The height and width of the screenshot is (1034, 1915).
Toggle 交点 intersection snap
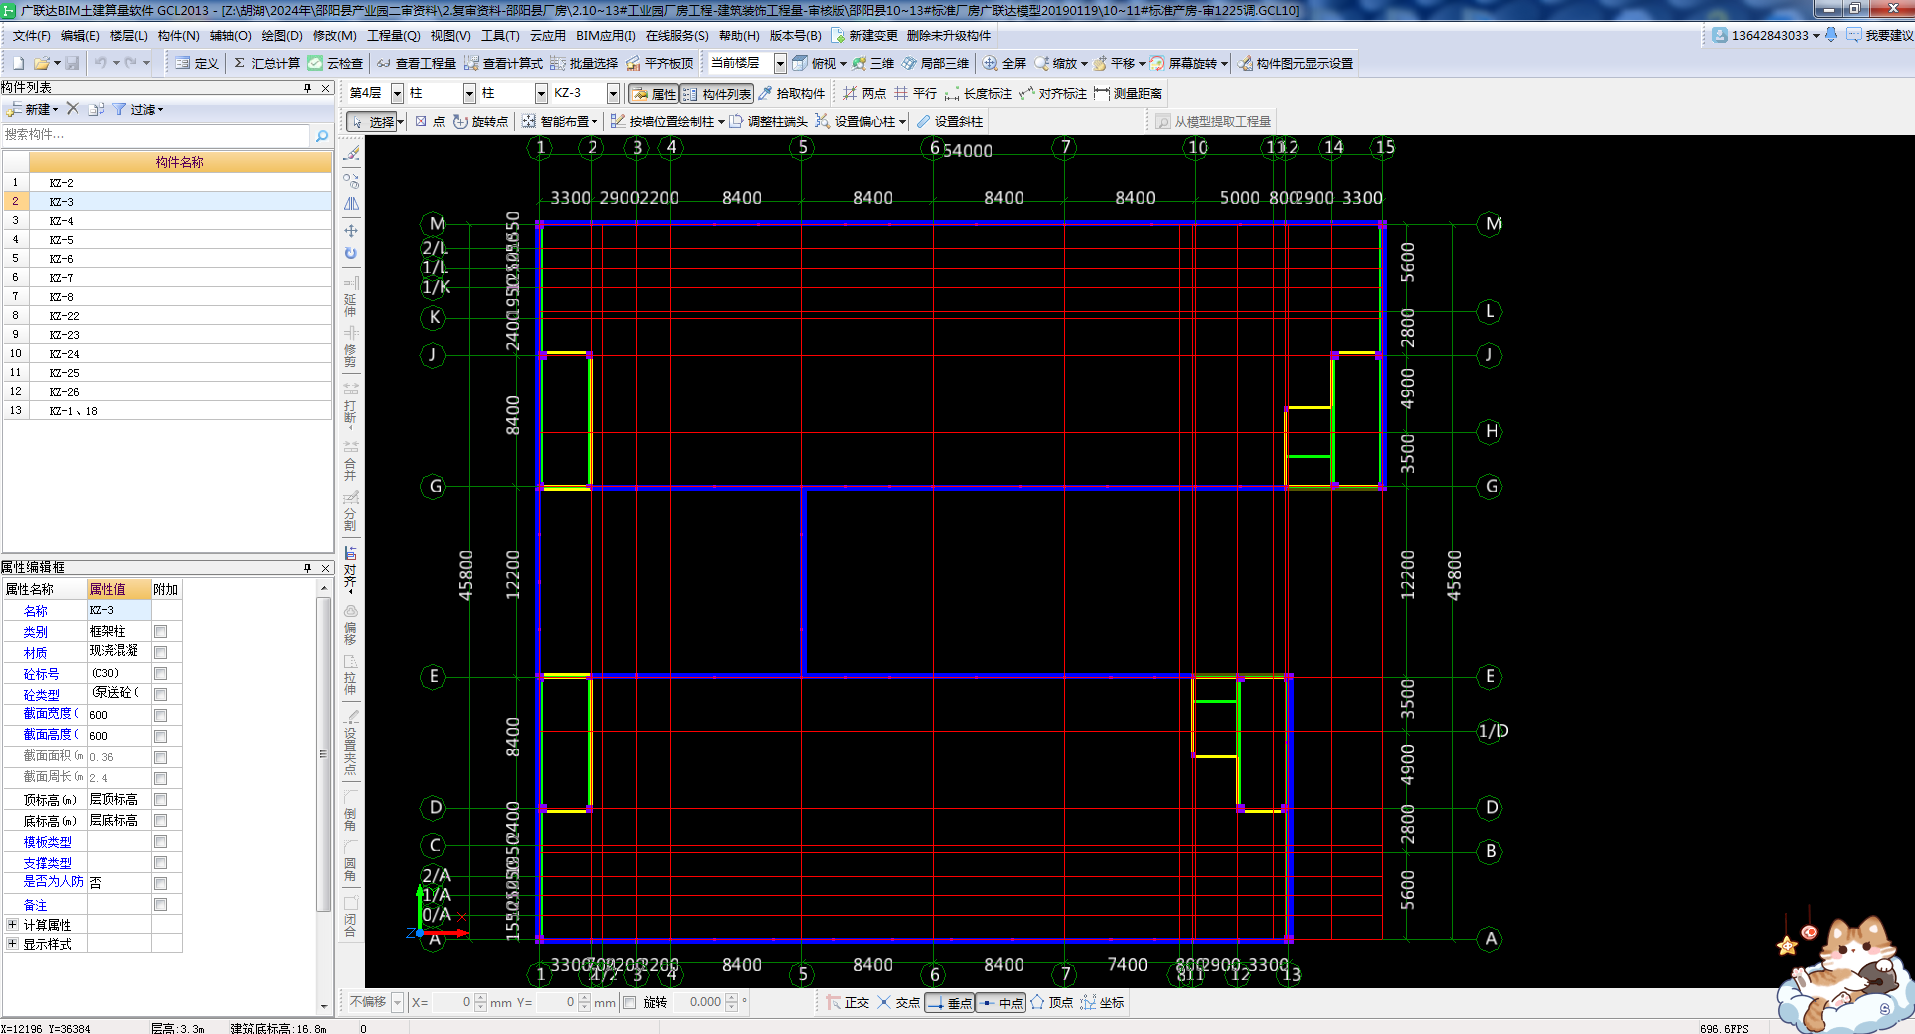pos(898,1002)
